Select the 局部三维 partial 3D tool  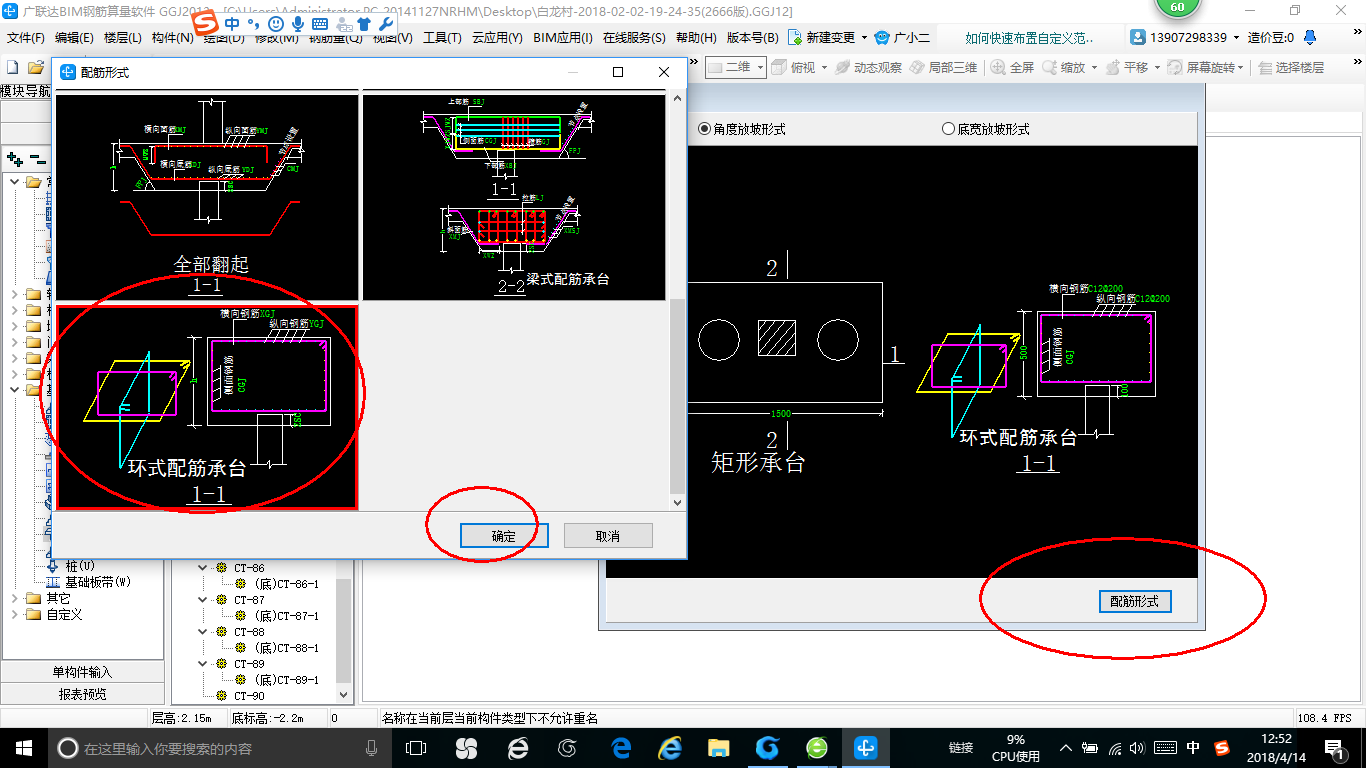point(943,67)
